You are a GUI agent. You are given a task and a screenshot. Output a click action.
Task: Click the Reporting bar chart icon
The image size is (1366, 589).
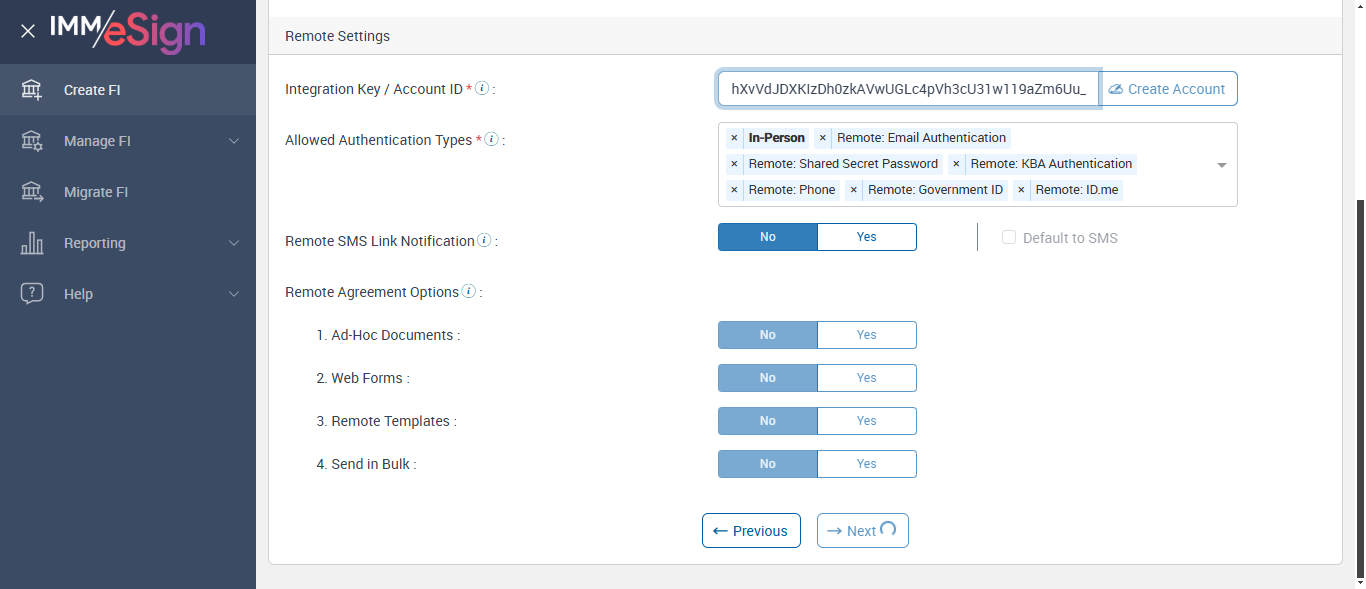[32, 243]
